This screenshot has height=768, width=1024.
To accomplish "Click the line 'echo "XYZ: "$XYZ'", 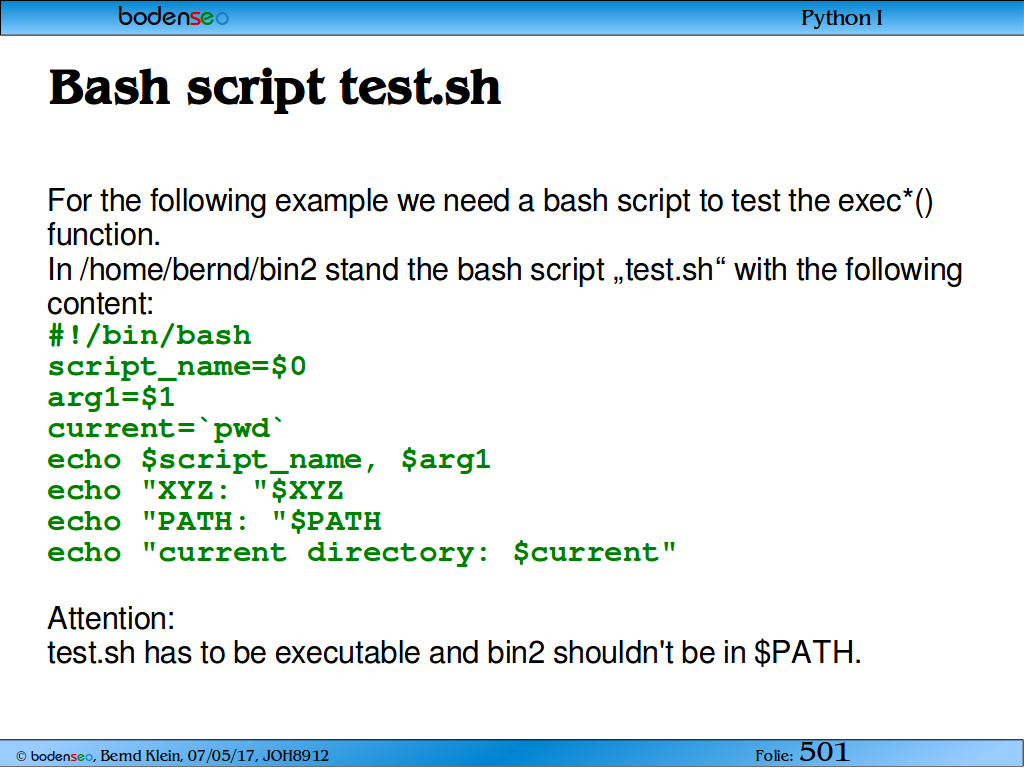I will [195, 490].
